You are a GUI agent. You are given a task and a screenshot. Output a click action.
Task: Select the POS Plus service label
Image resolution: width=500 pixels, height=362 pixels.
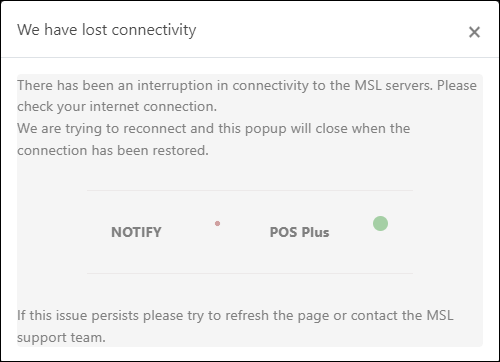pos(299,232)
